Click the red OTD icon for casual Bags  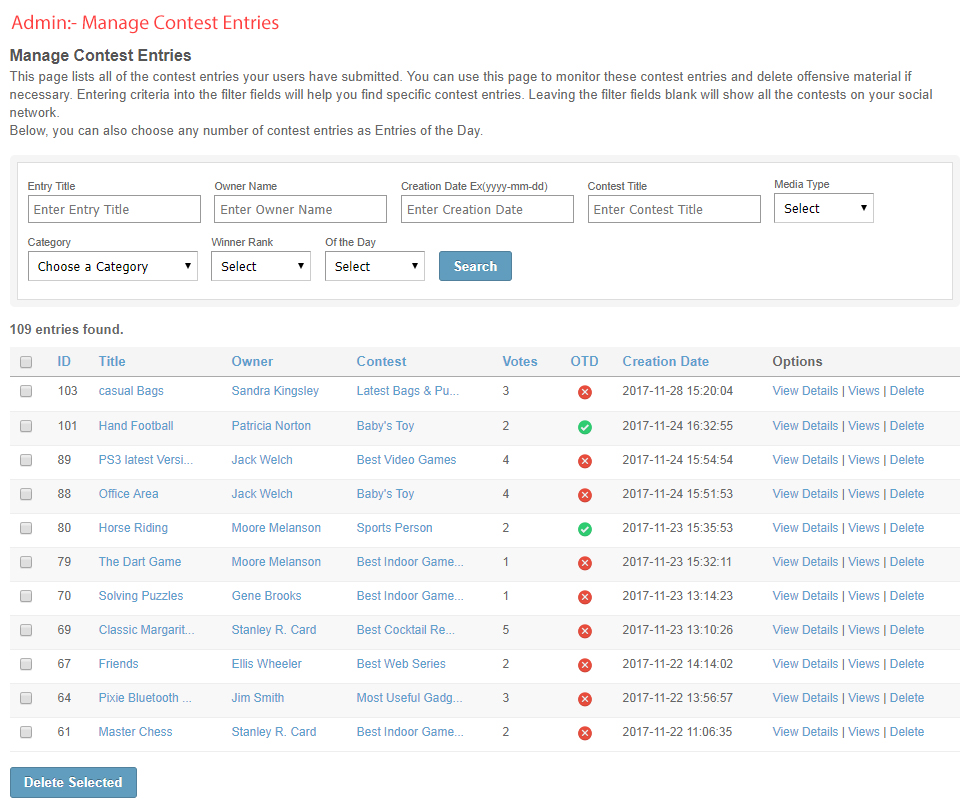(585, 392)
